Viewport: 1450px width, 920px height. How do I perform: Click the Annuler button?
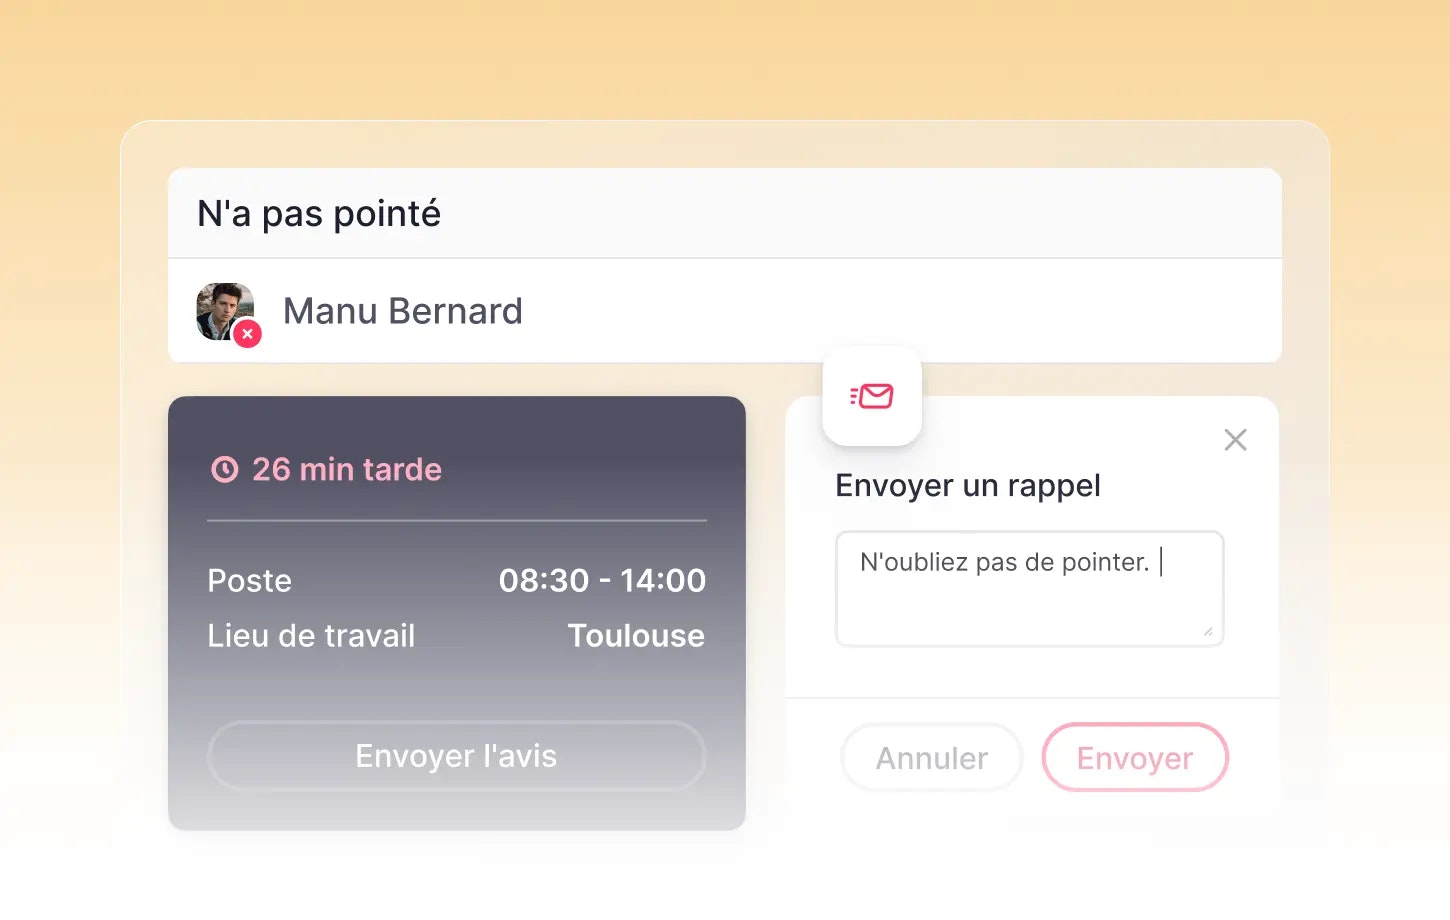tap(932, 758)
